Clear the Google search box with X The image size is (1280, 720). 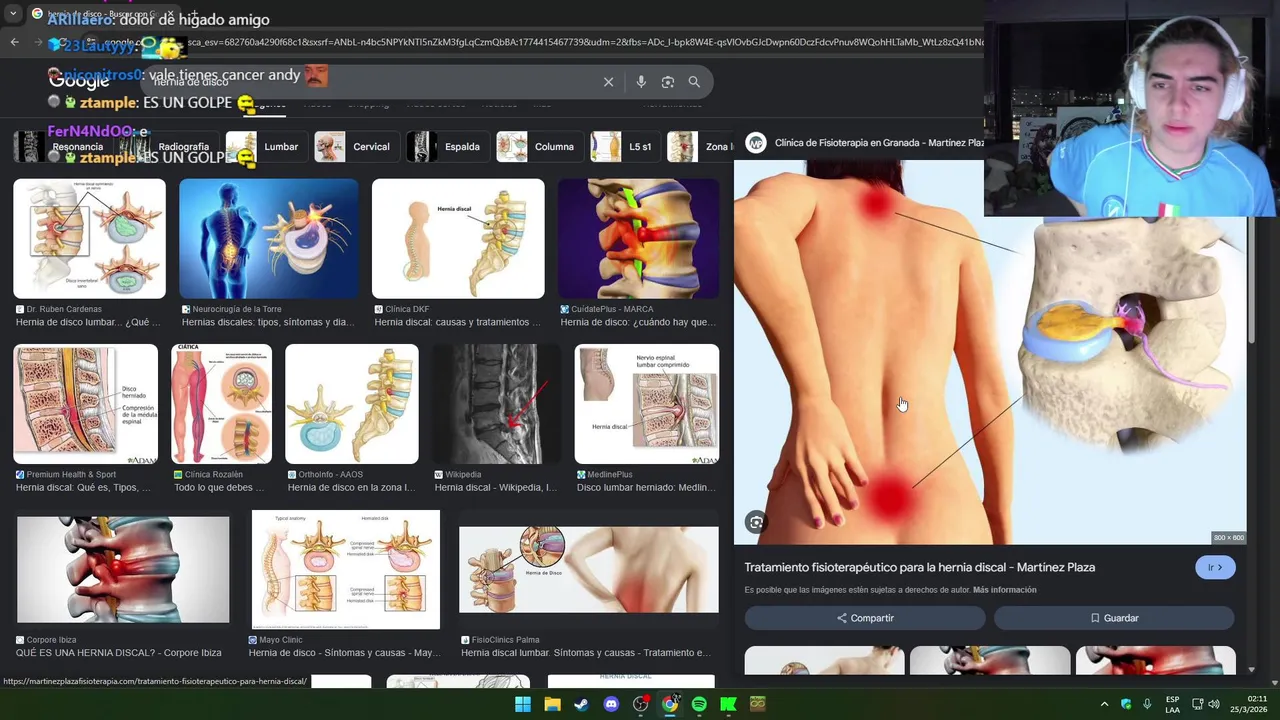608,82
